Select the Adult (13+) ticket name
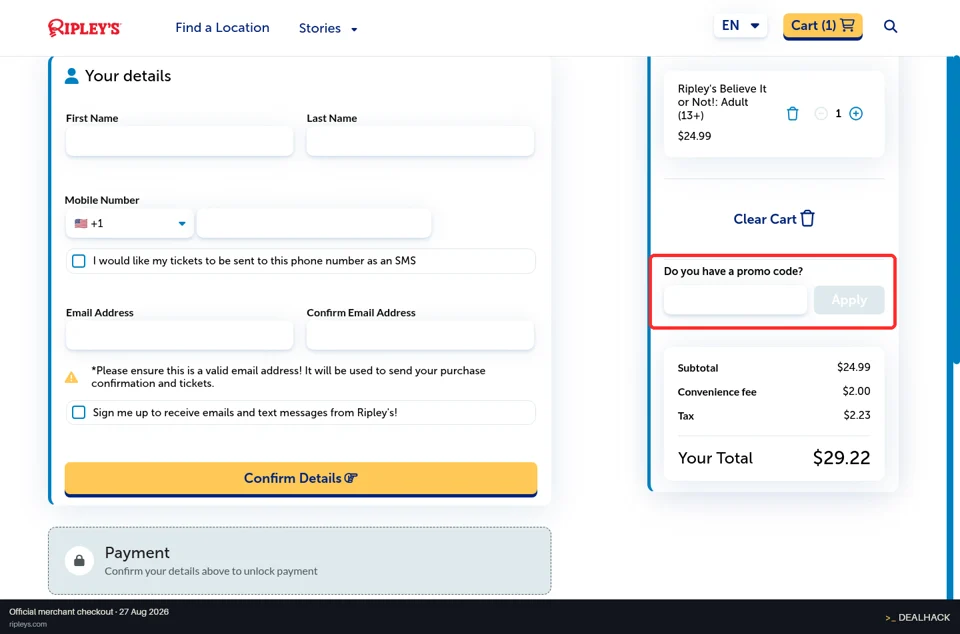 click(722, 102)
